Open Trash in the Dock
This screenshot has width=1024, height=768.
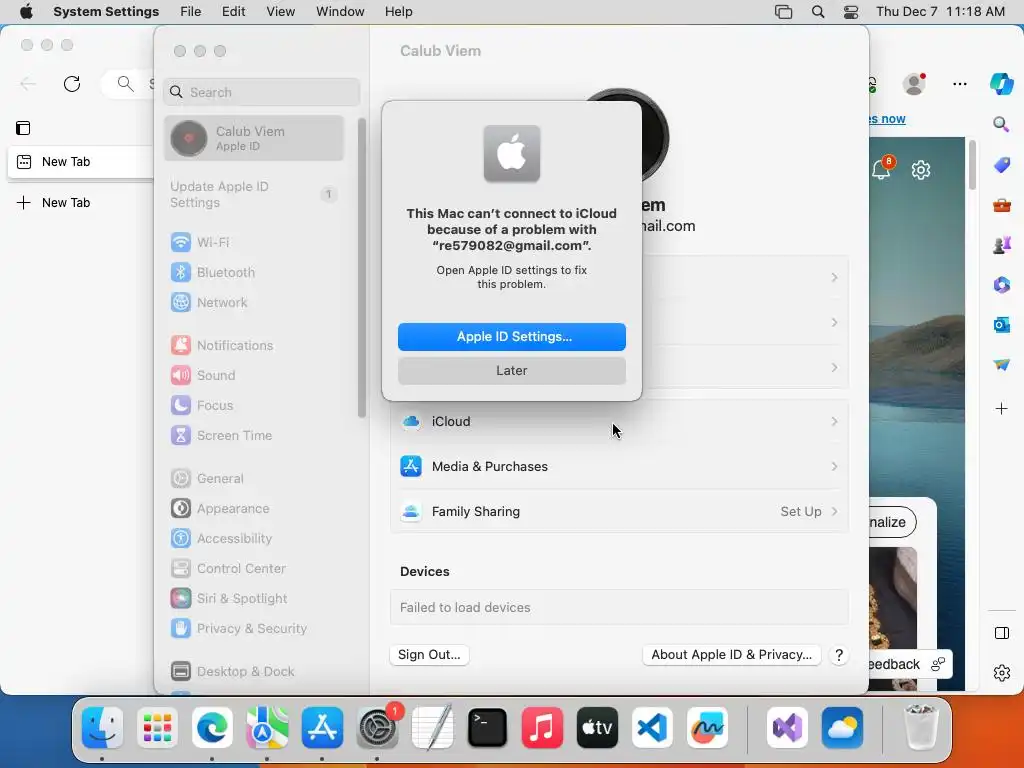(x=921, y=728)
